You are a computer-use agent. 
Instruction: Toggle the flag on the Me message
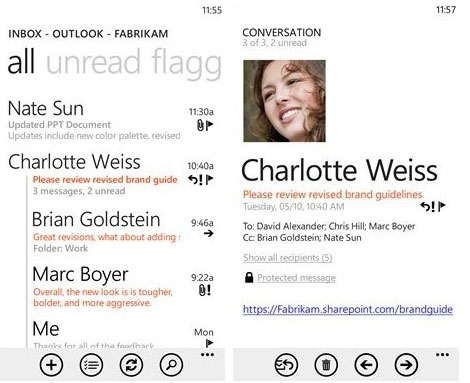click(x=209, y=343)
